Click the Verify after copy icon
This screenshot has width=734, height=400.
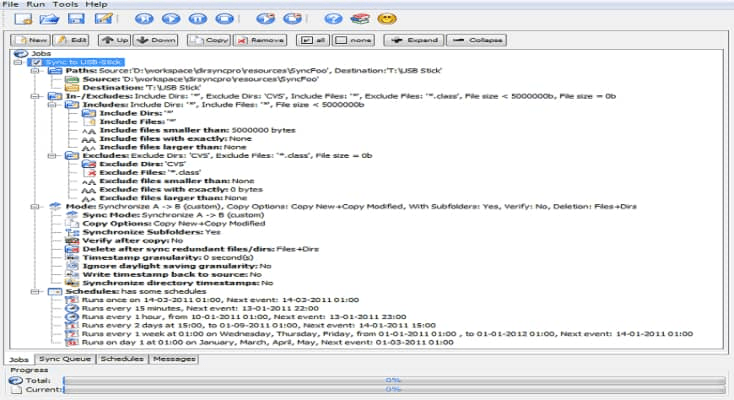(x=72, y=240)
